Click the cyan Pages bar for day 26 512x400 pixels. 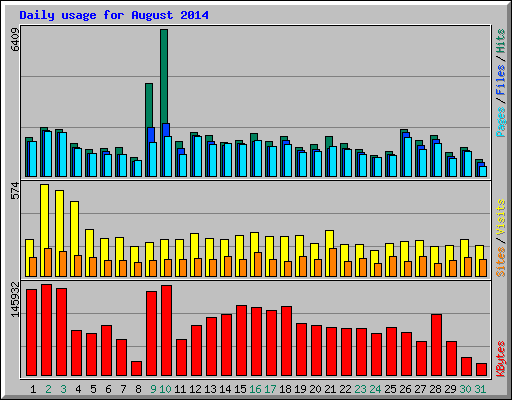(x=408, y=157)
